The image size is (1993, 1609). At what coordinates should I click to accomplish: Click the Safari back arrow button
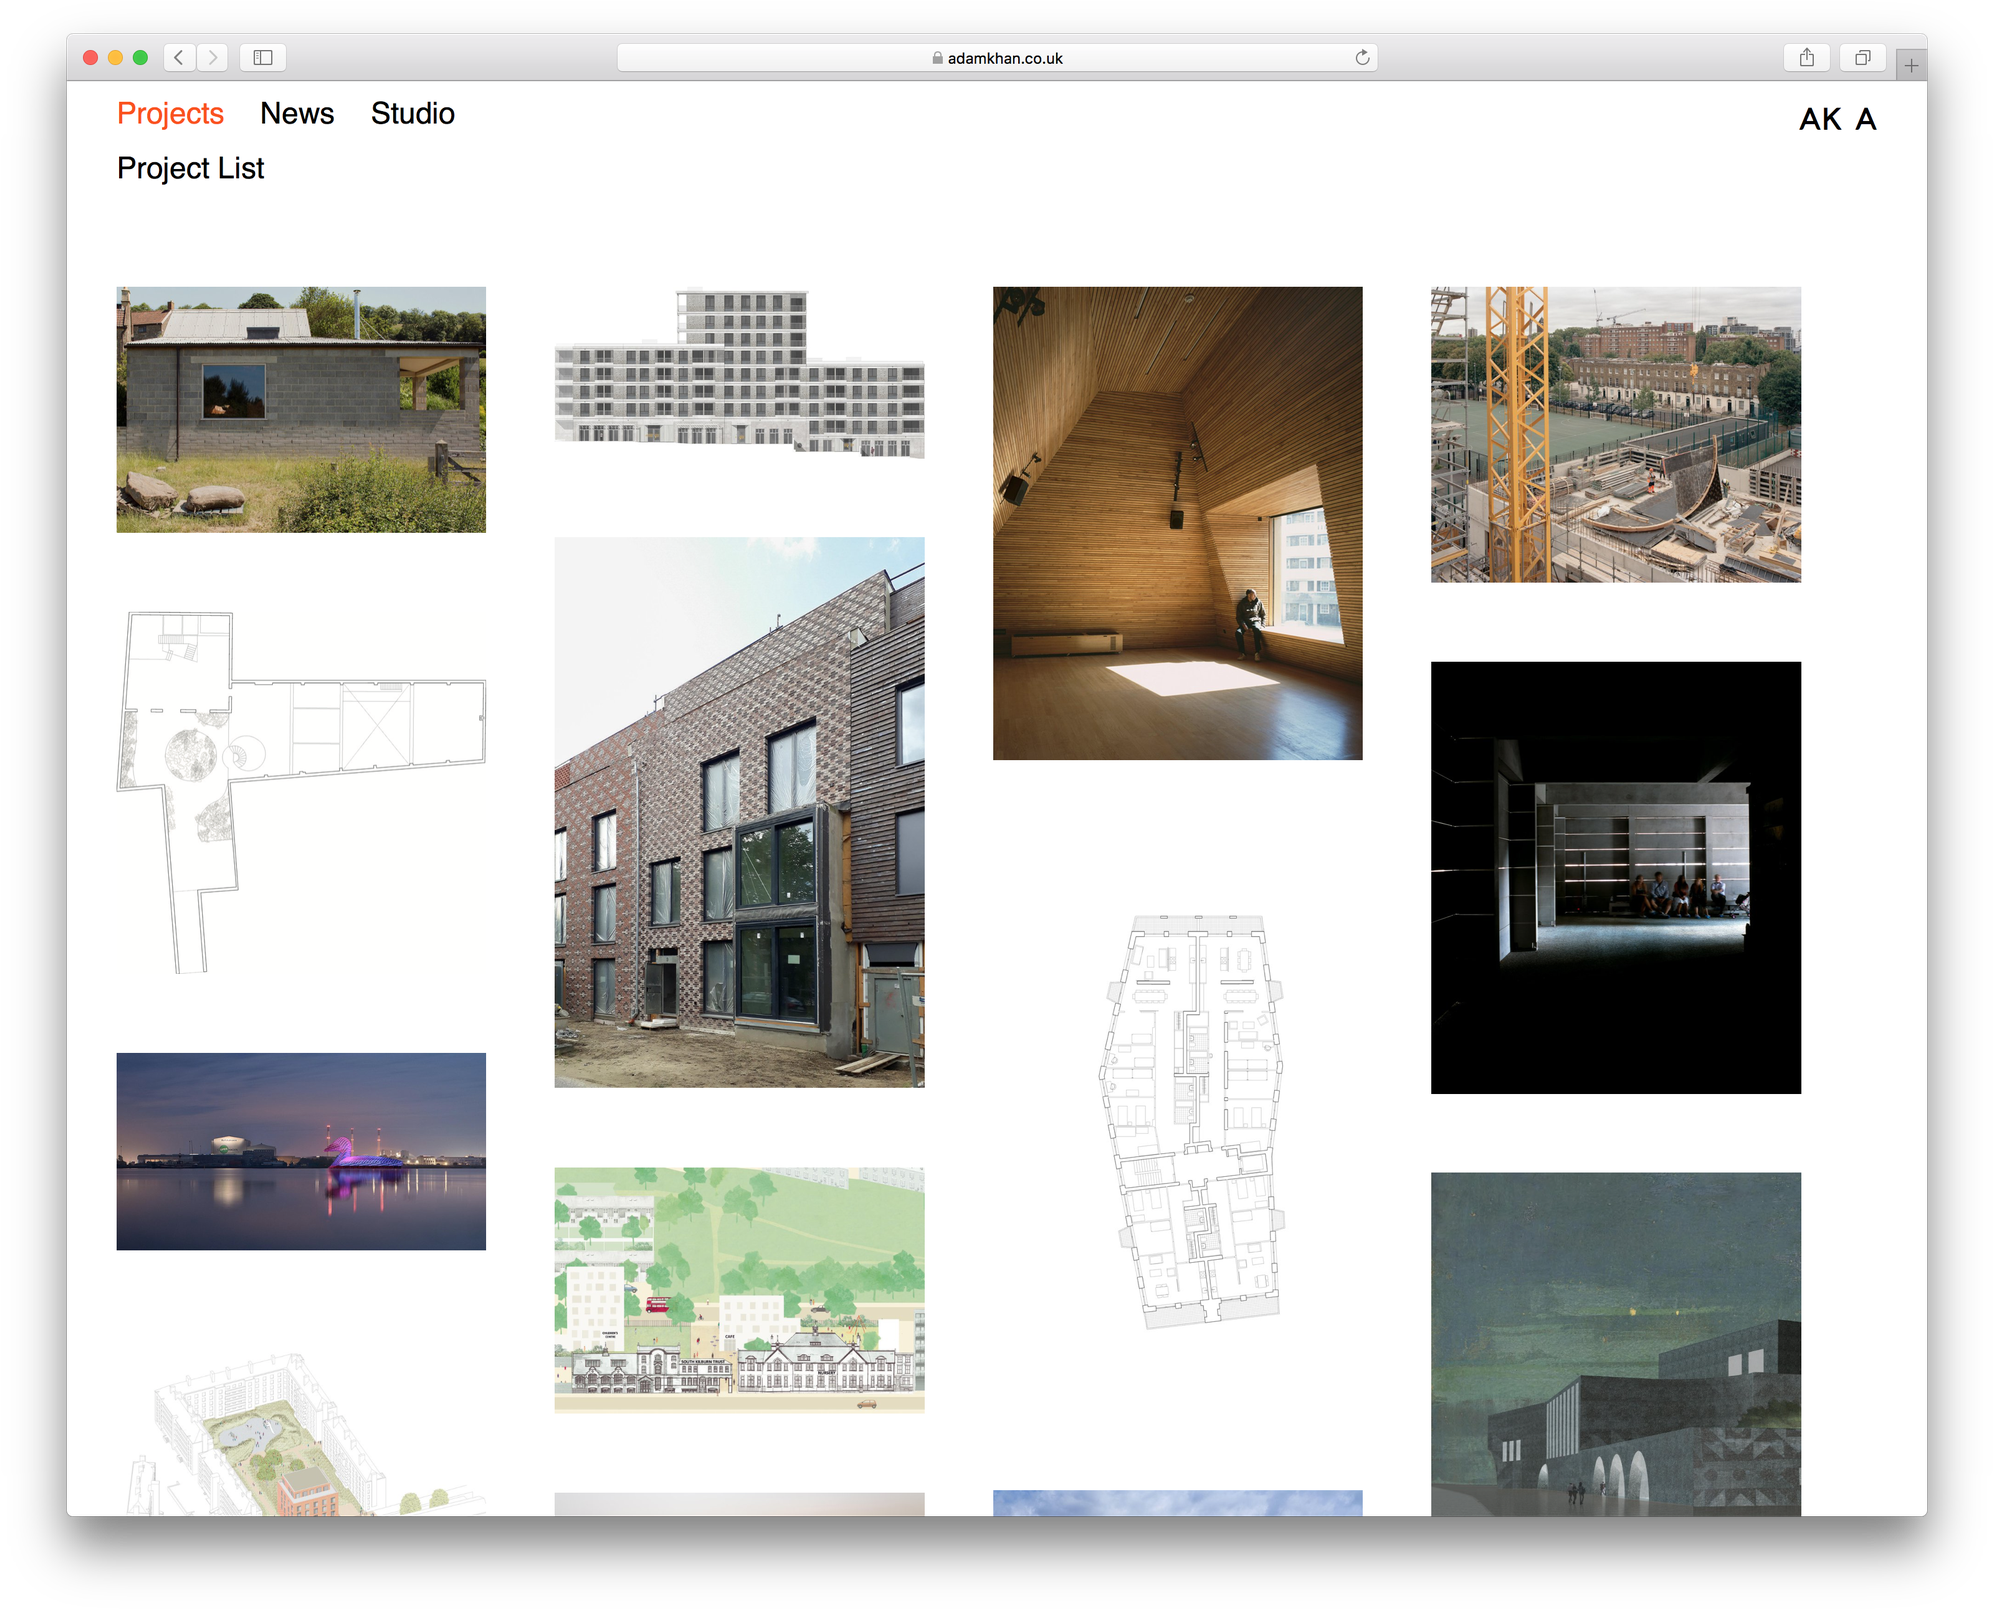pos(179,58)
